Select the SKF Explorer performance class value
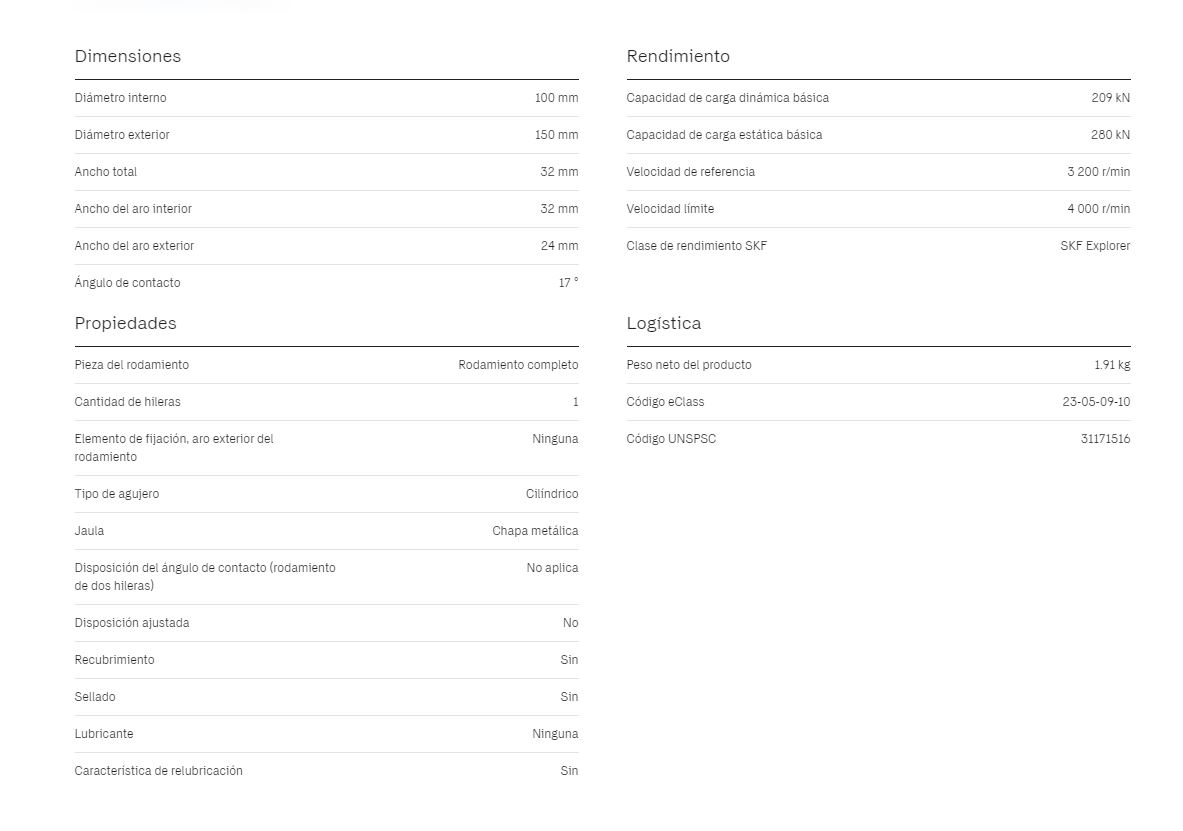 [1095, 246]
